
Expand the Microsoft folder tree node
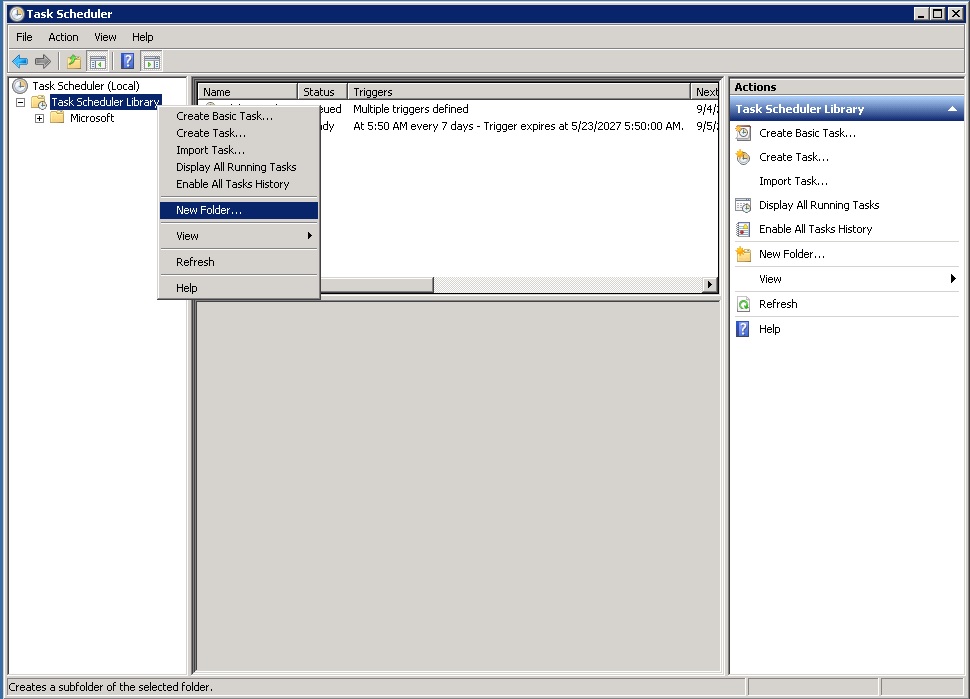click(40, 118)
